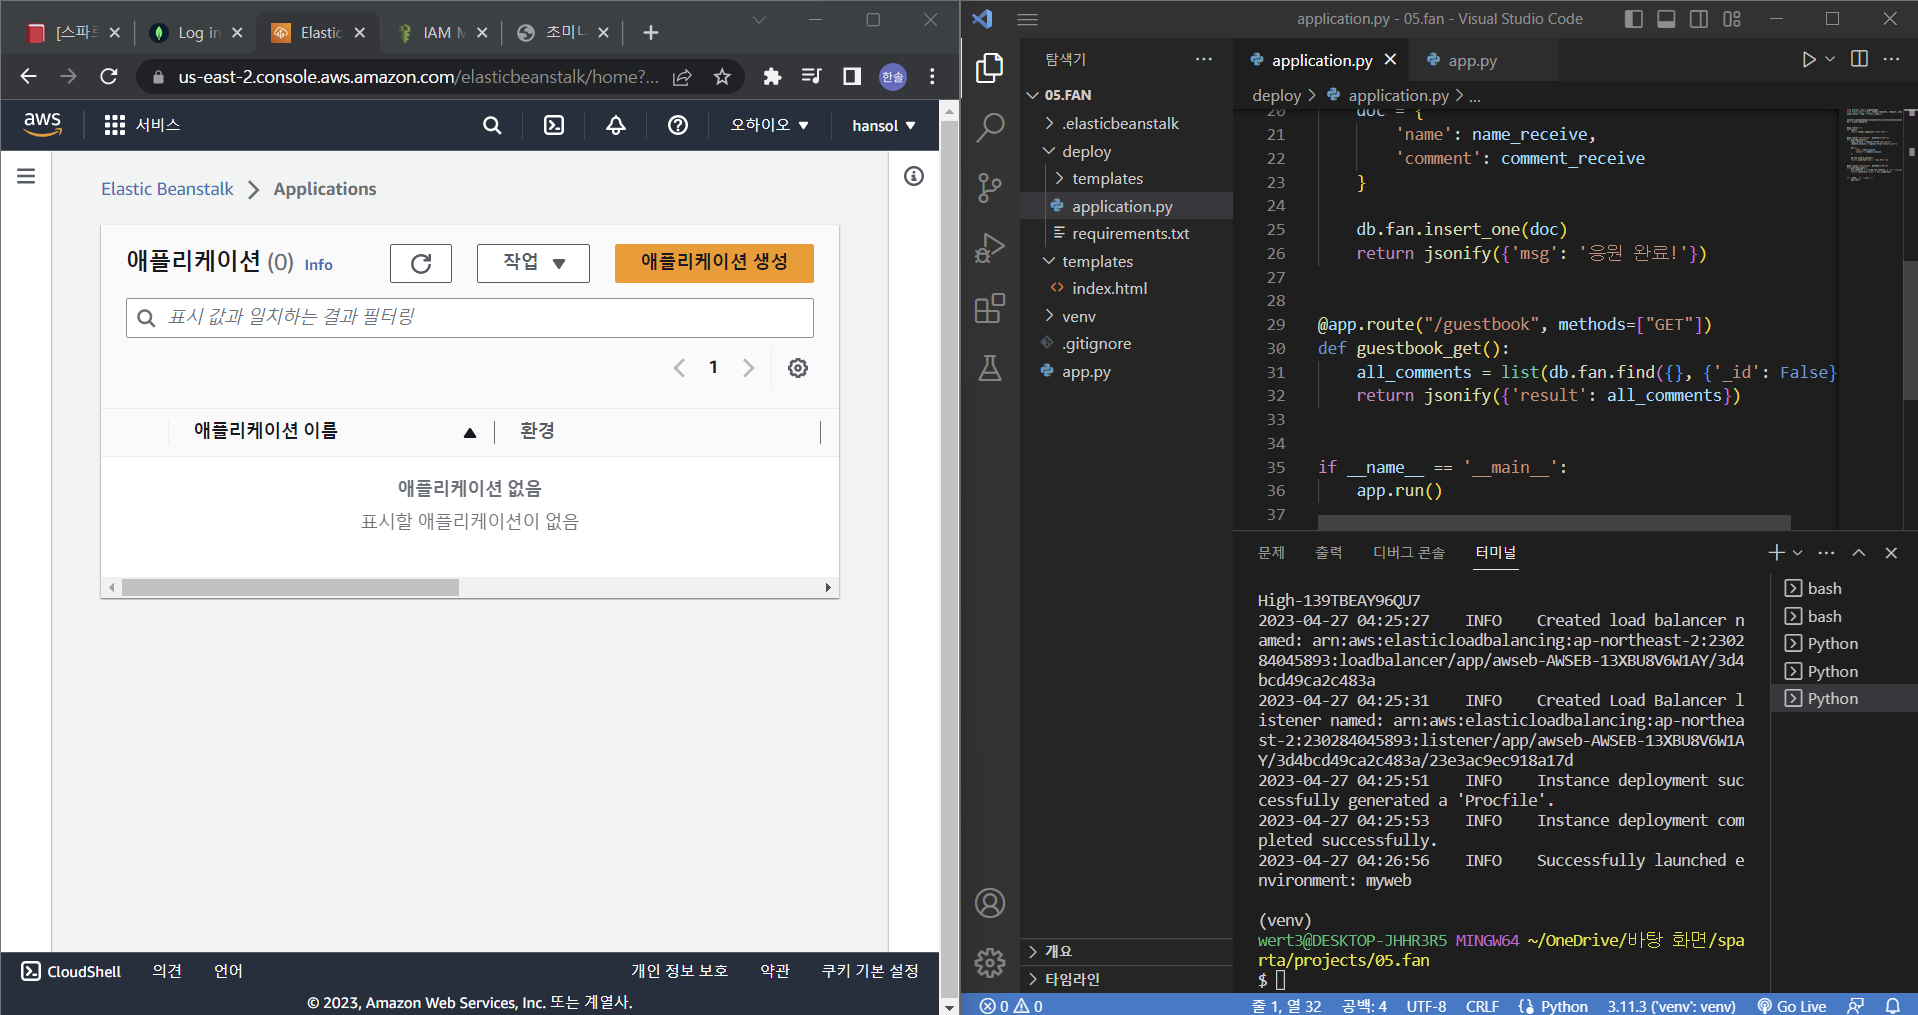Switch to the IAM Chrome tab

click(441, 33)
